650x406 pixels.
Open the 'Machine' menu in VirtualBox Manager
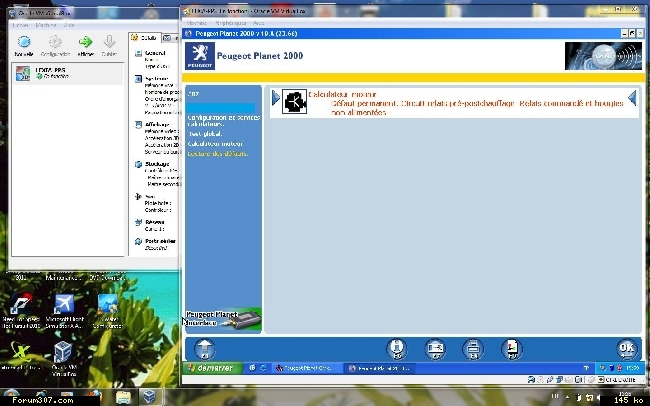[x=46, y=25]
